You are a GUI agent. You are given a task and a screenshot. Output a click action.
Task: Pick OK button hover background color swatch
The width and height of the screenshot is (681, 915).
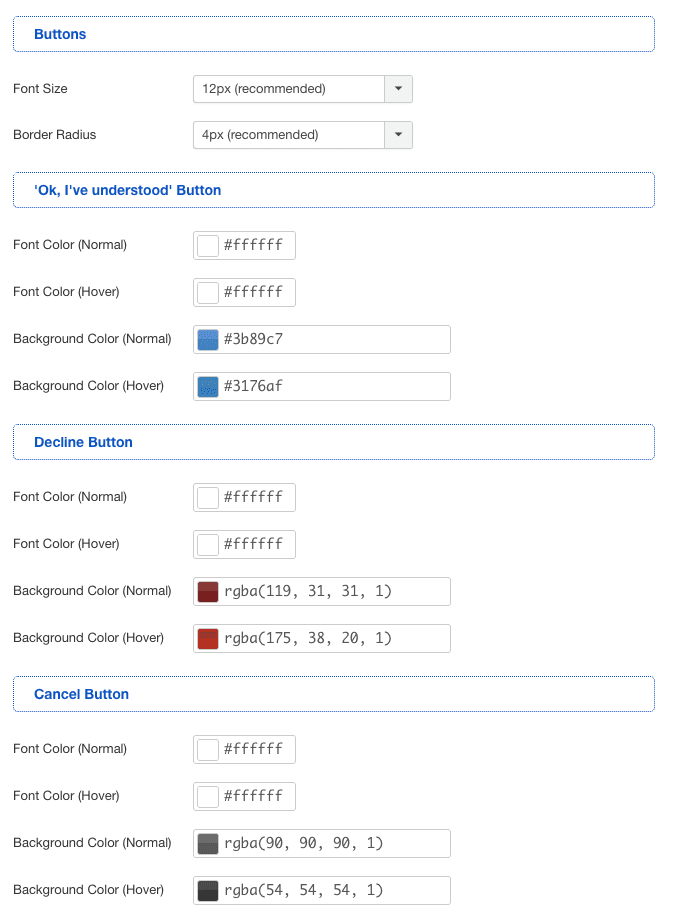(x=208, y=387)
